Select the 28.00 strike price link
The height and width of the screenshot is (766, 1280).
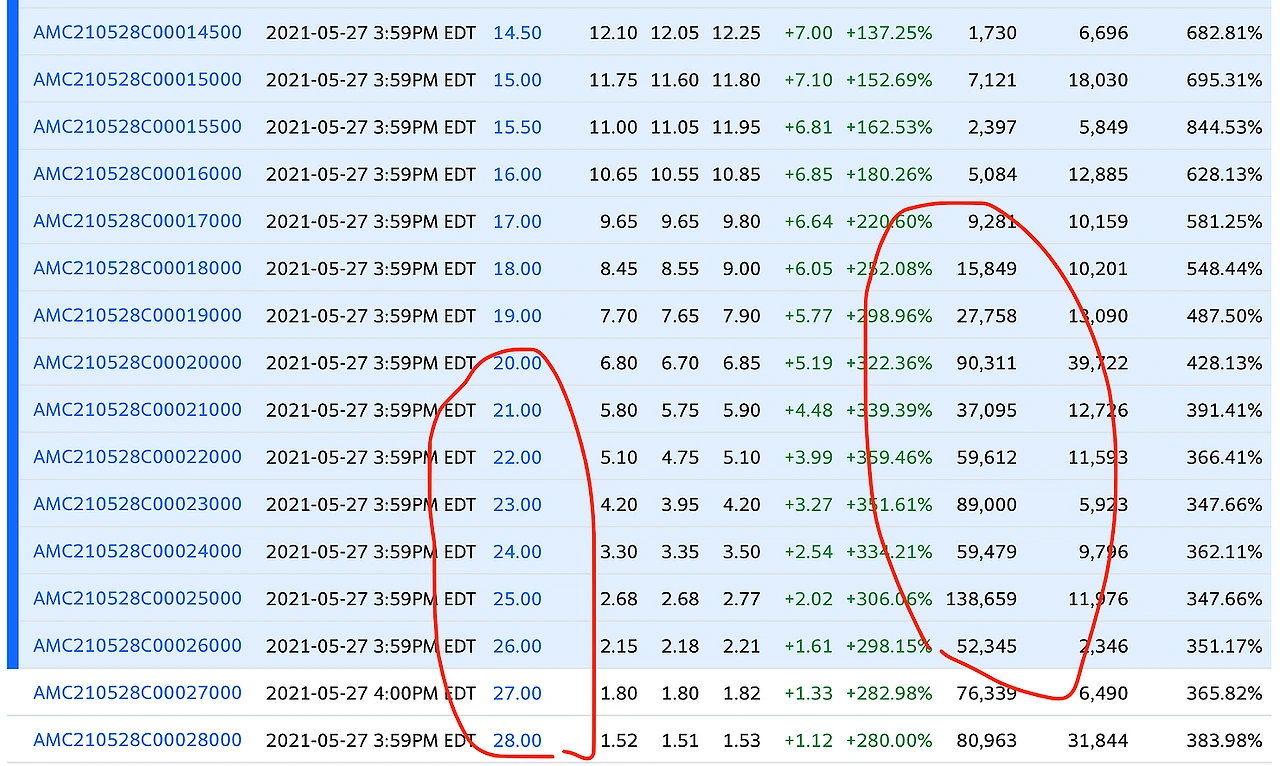pos(517,741)
